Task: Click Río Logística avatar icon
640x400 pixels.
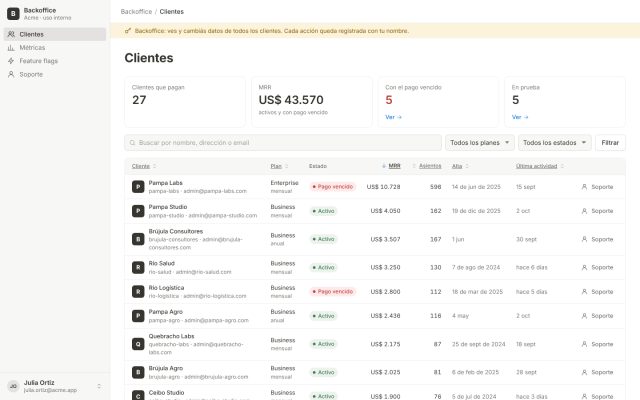Action: point(138,292)
